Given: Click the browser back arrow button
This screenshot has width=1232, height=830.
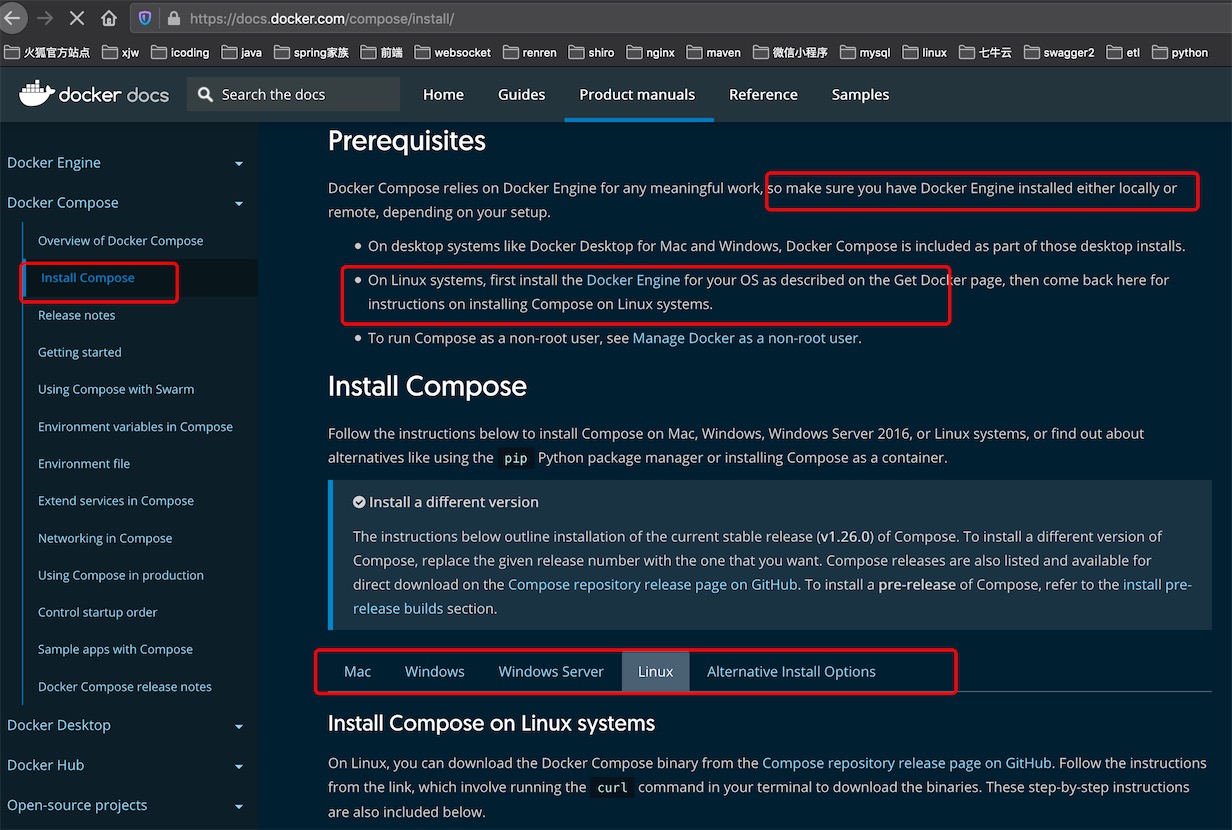Looking at the screenshot, I should (x=12, y=18).
